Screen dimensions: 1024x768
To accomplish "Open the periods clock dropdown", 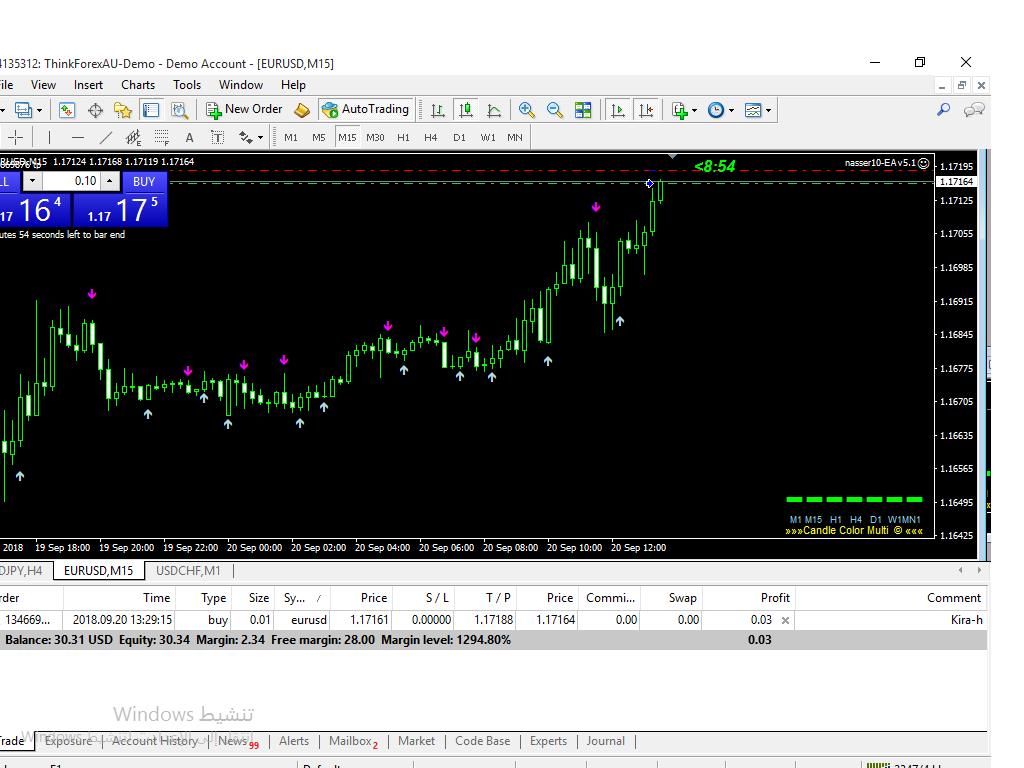I will click(x=721, y=110).
